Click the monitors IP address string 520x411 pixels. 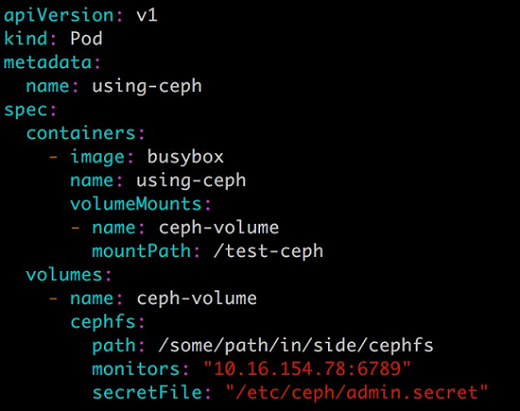(307, 369)
